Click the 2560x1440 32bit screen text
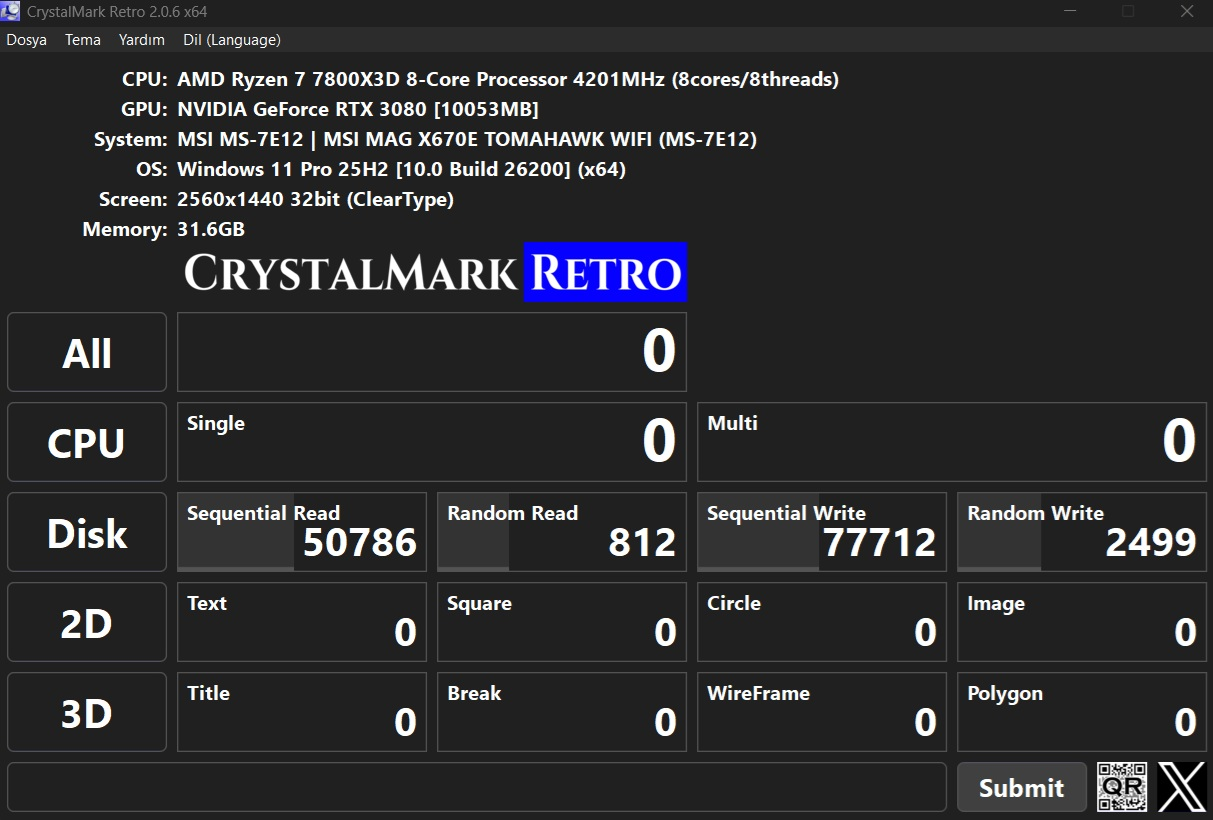This screenshot has height=820, width=1213. (316, 199)
